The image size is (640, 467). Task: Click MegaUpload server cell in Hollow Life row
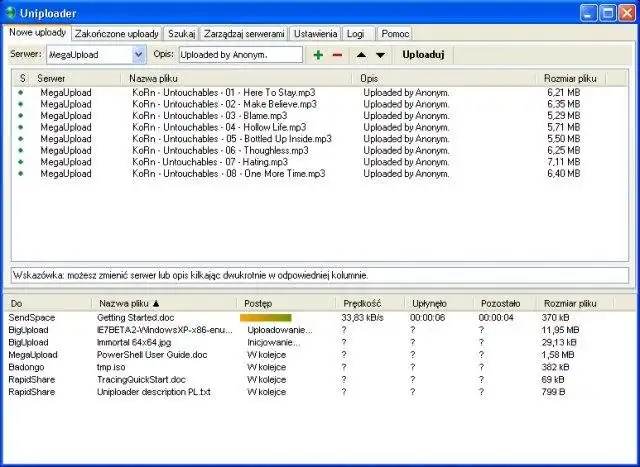(x=66, y=127)
